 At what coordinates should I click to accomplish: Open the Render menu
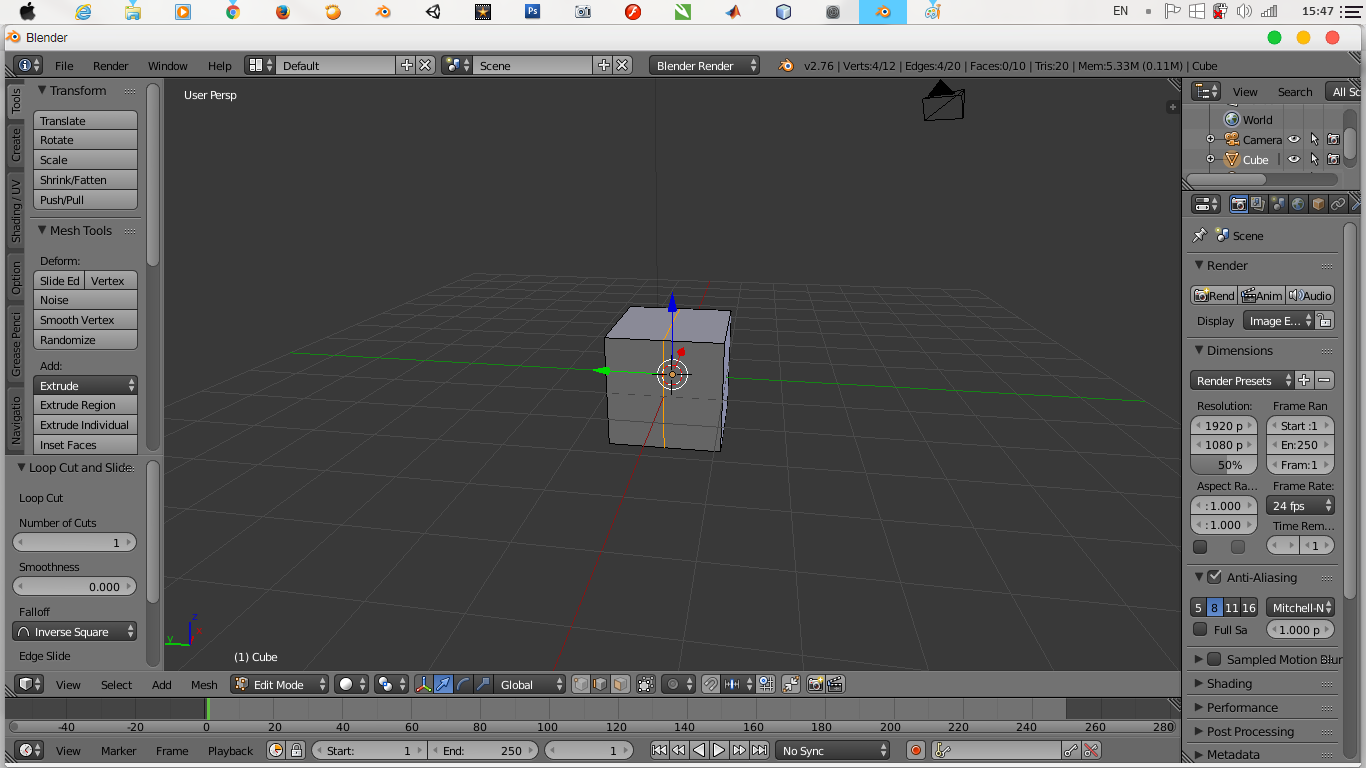pyautogui.click(x=110, y=66)
